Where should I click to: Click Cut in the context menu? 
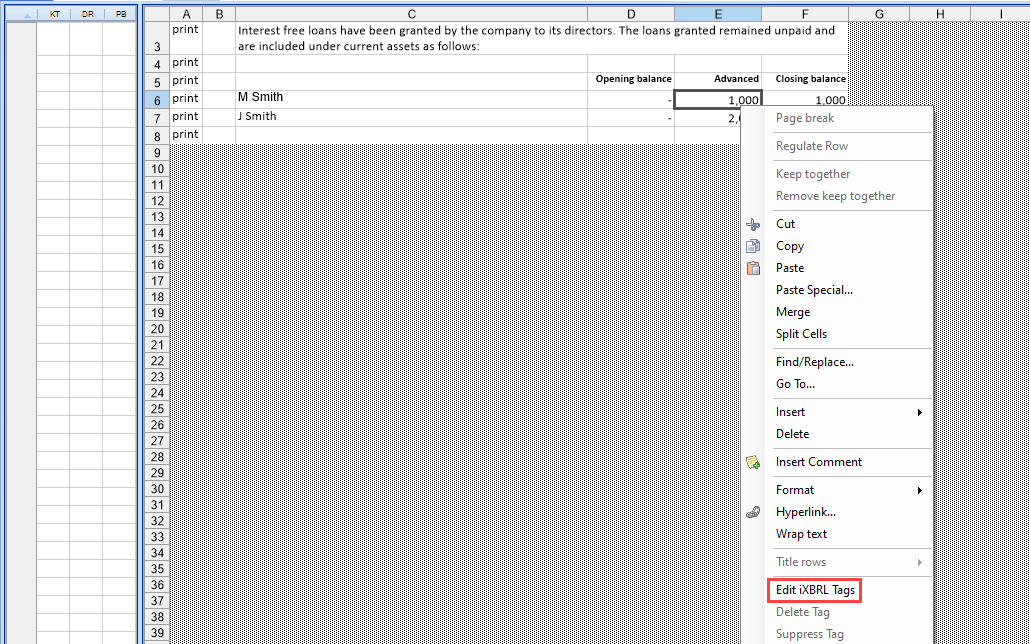(x=785, y=224)
